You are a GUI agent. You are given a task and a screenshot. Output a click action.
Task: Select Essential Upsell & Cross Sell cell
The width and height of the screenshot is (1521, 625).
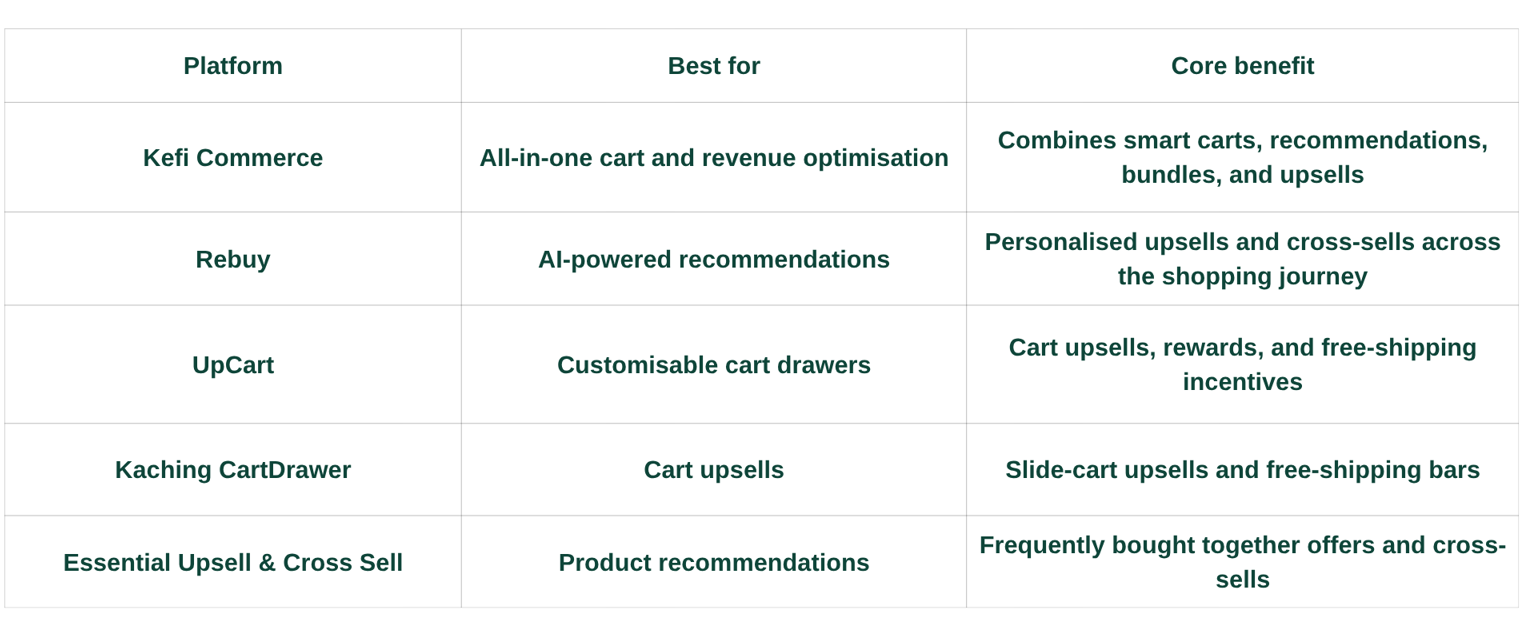(233, 562)
